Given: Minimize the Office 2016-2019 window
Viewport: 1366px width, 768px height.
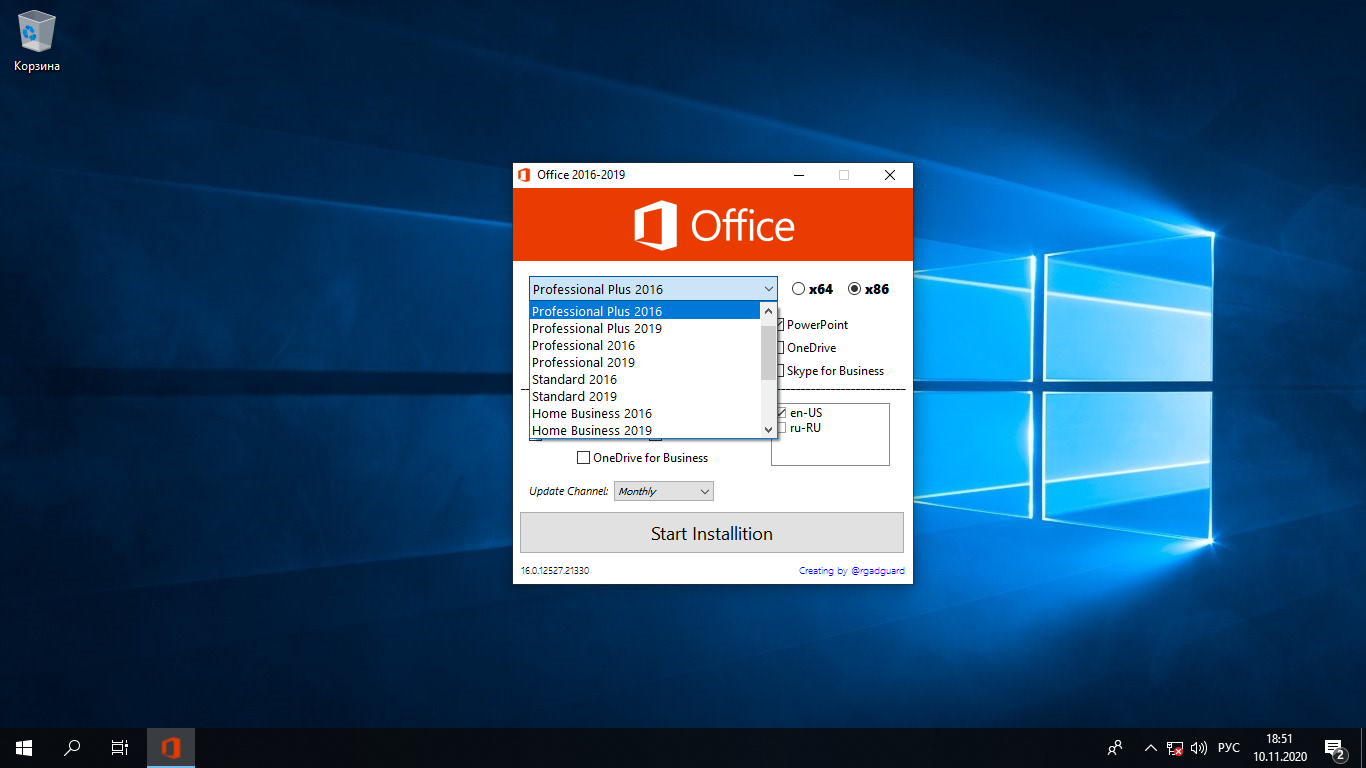Looking at the screenshot, I should [x=799, y=175].
